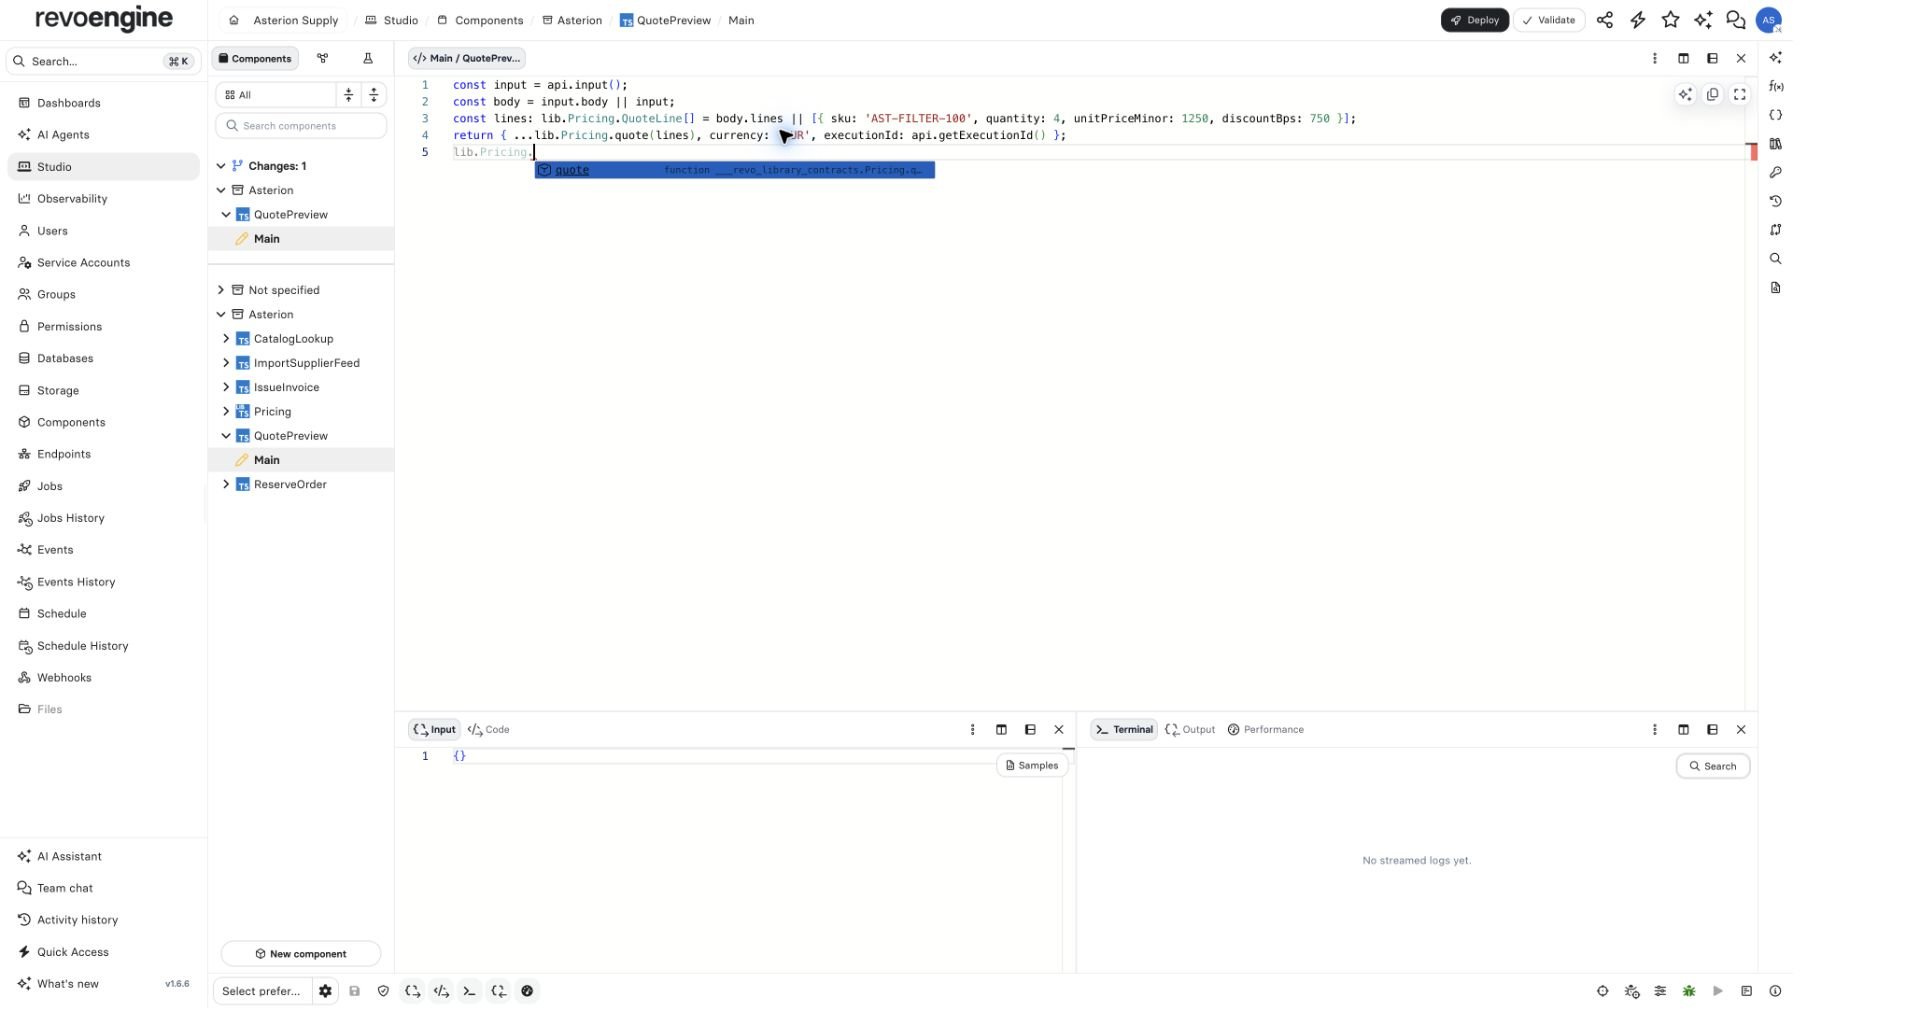Click the Search components field
The image size is (1920, 1011).
pos(301,126)
